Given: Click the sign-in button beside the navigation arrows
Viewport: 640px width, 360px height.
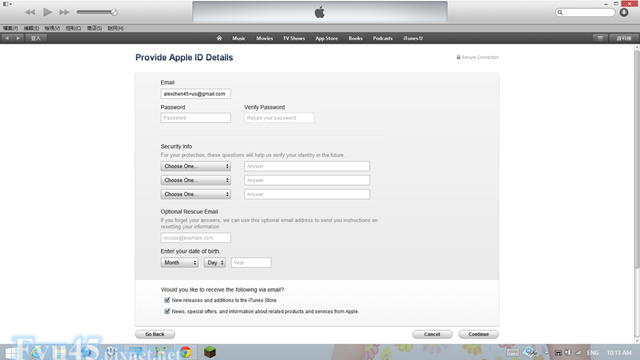Looking at the screenshot, I should [x=36, y=38].
